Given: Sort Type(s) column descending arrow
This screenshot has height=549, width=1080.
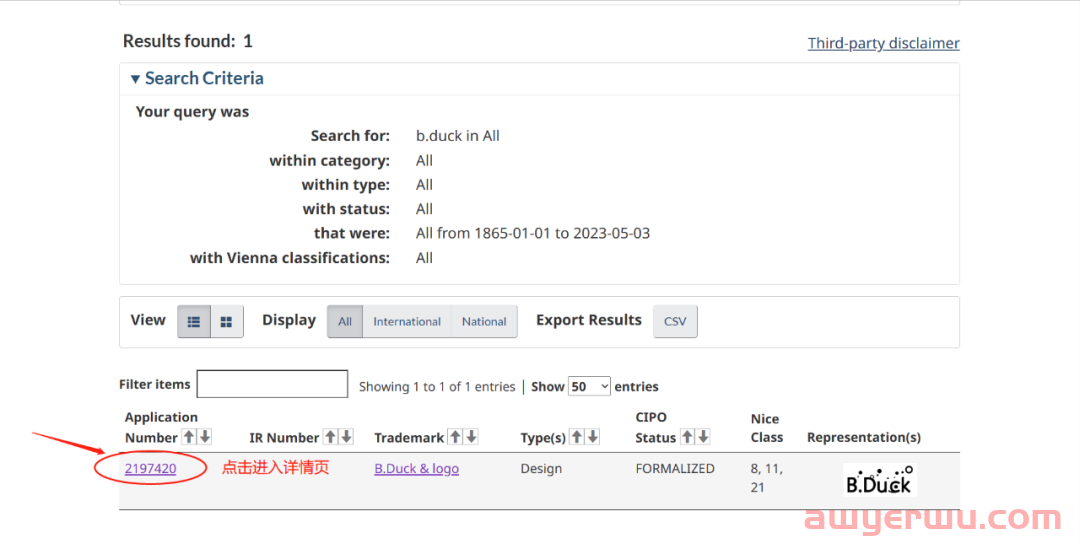Looking at the screenshot, I should (593, 437).
